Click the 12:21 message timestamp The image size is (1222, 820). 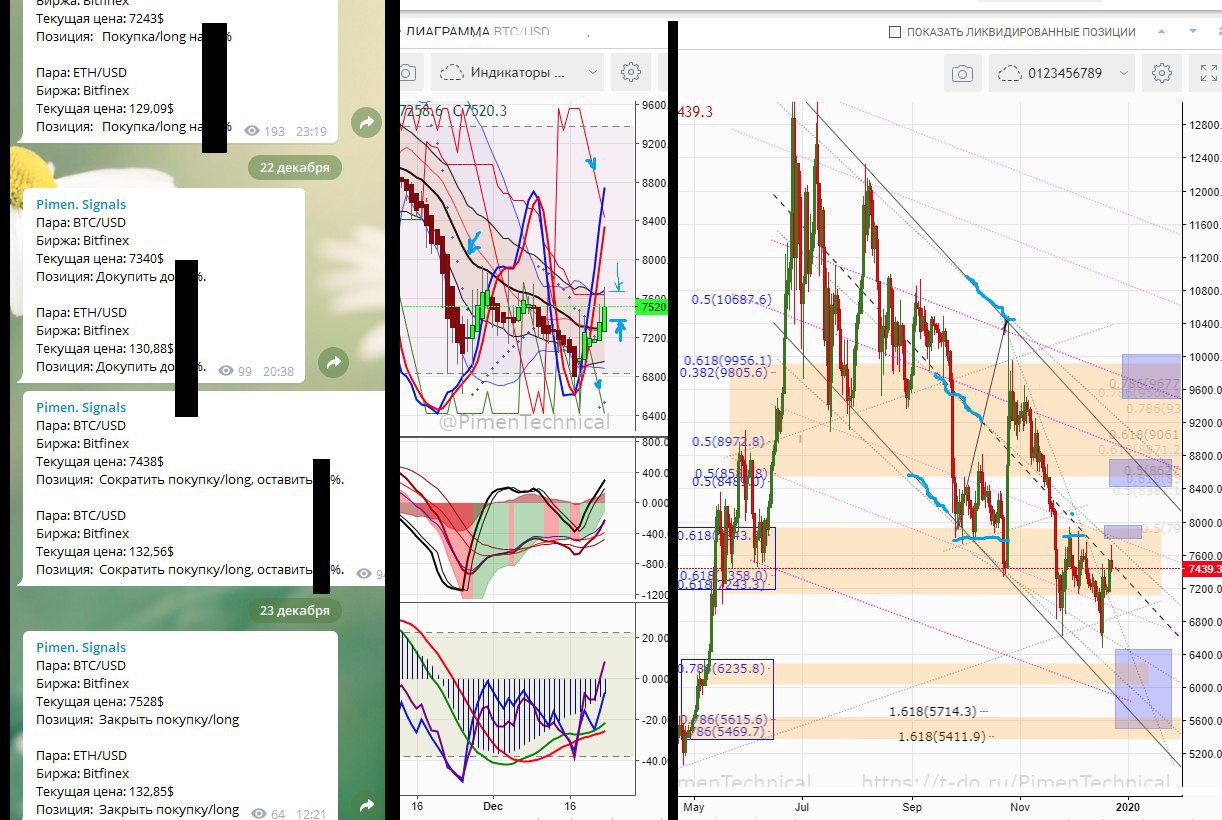(x=311, y=814)
